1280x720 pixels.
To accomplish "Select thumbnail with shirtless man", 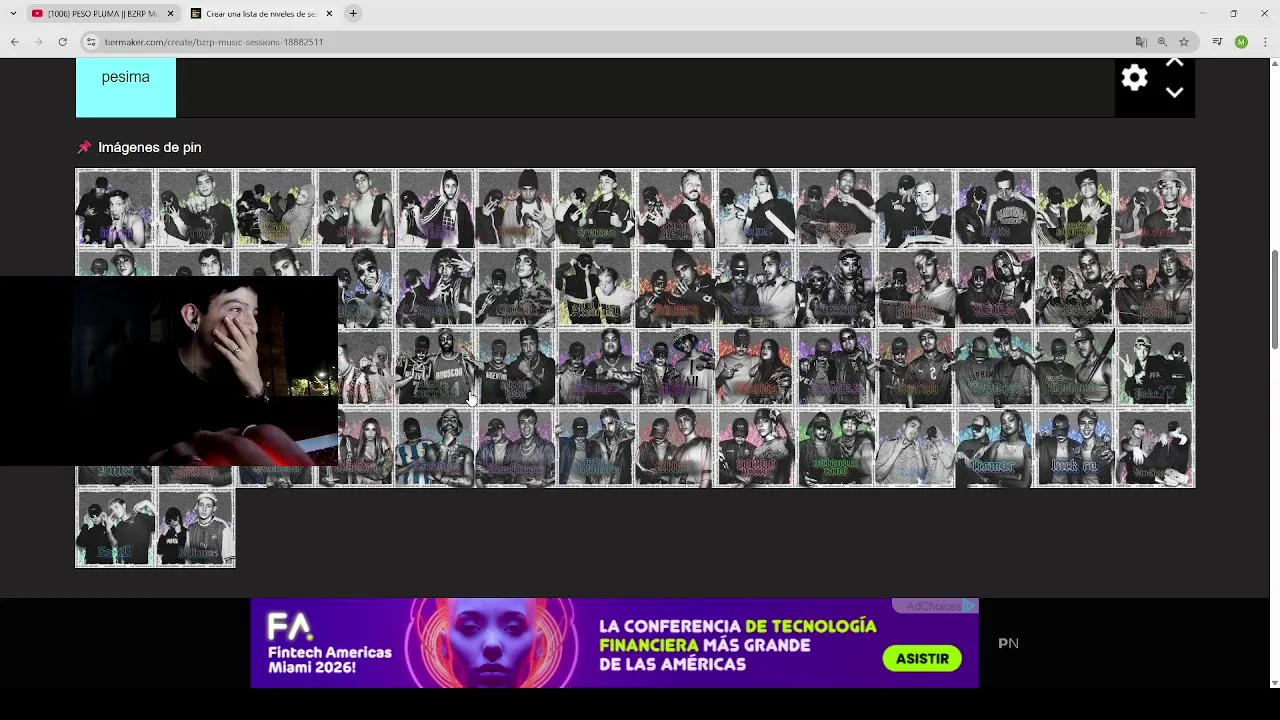I will tap(355, 208).
